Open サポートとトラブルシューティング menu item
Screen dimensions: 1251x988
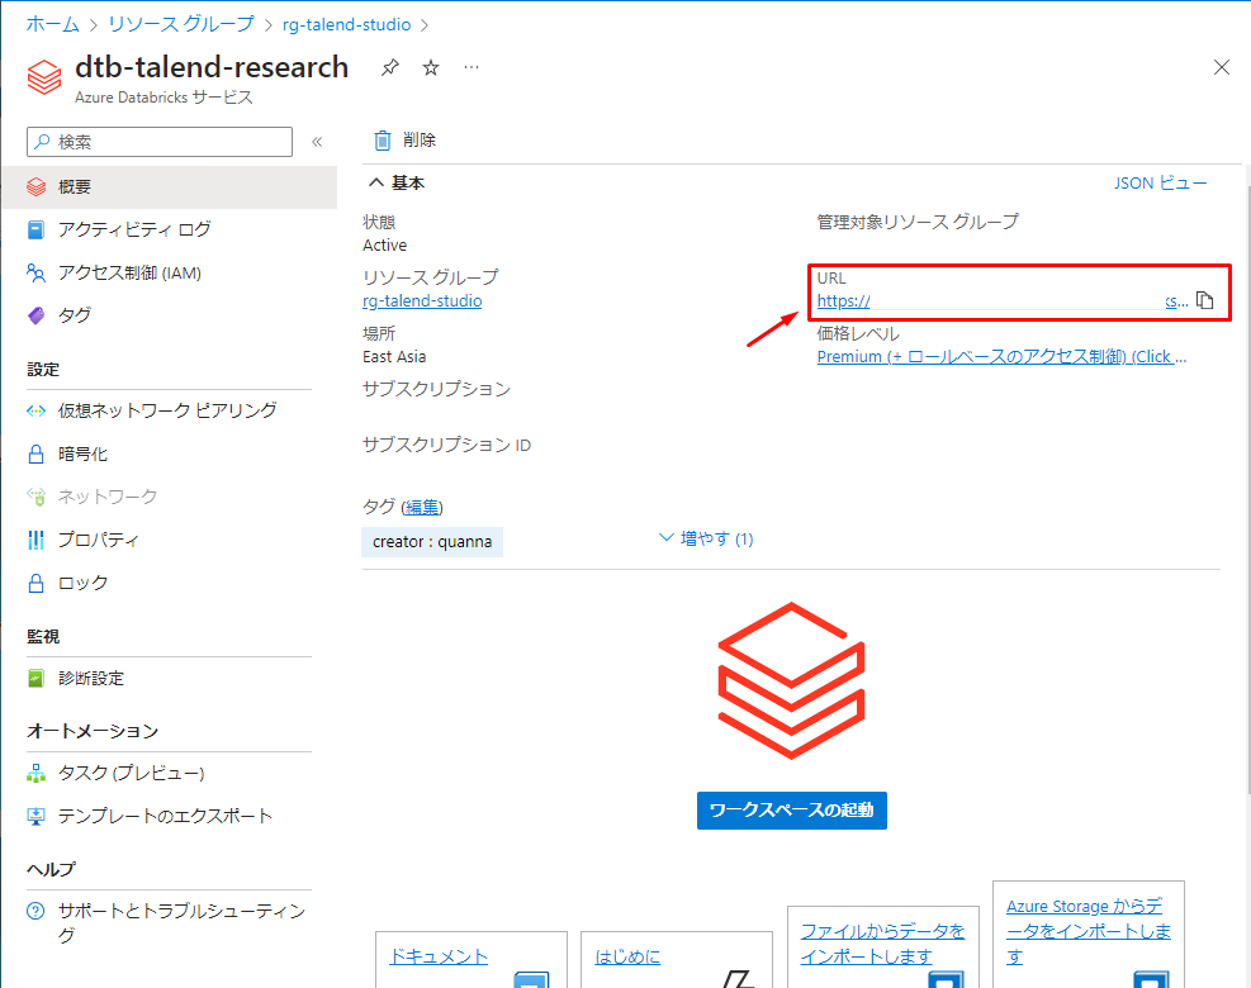(181, 923)
